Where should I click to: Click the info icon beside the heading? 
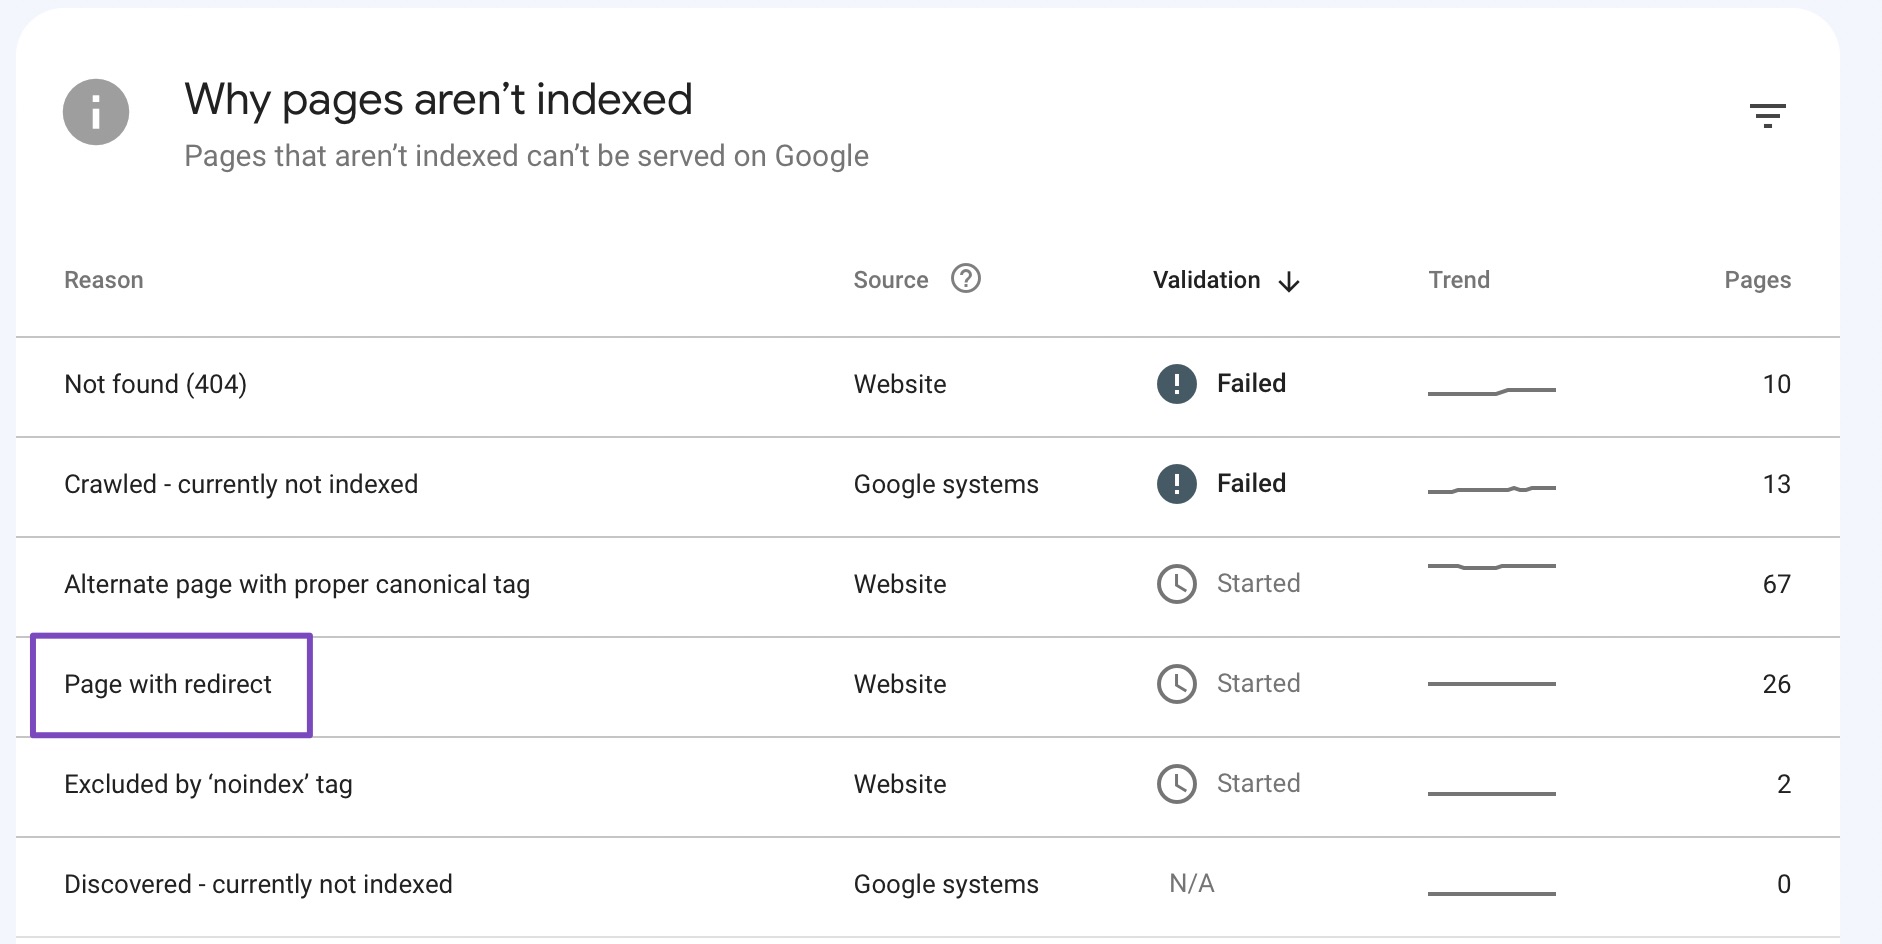click(x=96, y=112)
